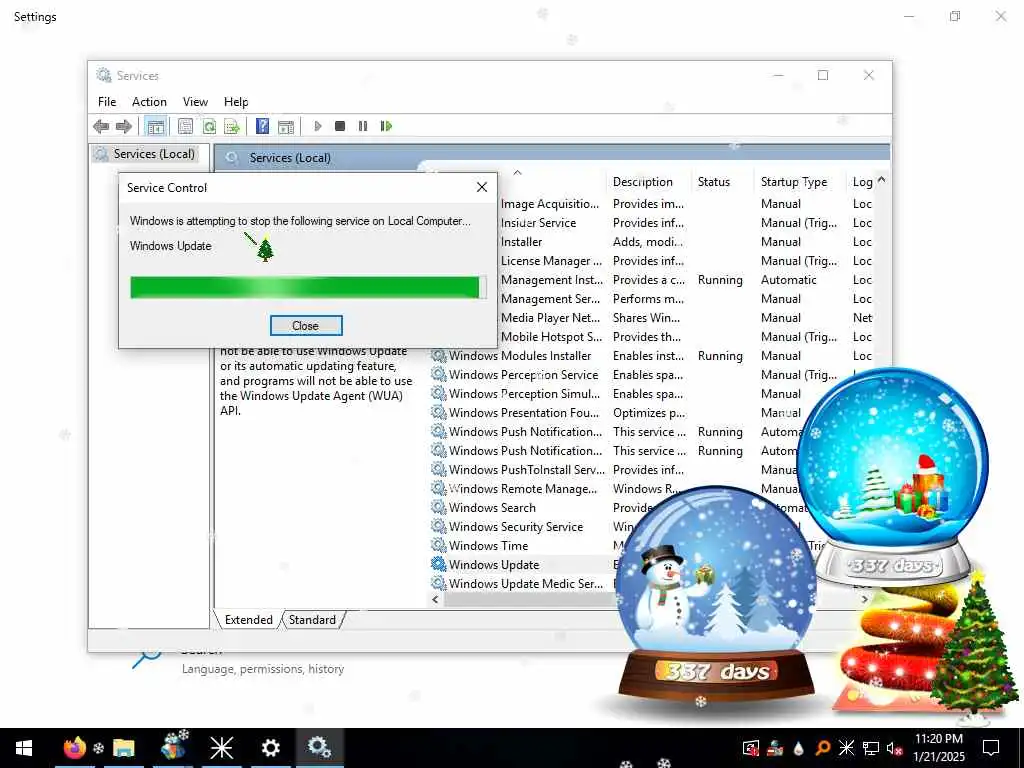Sort by Startup Type column header
This screenshot has width=1024, height=768.
point(793,182)
